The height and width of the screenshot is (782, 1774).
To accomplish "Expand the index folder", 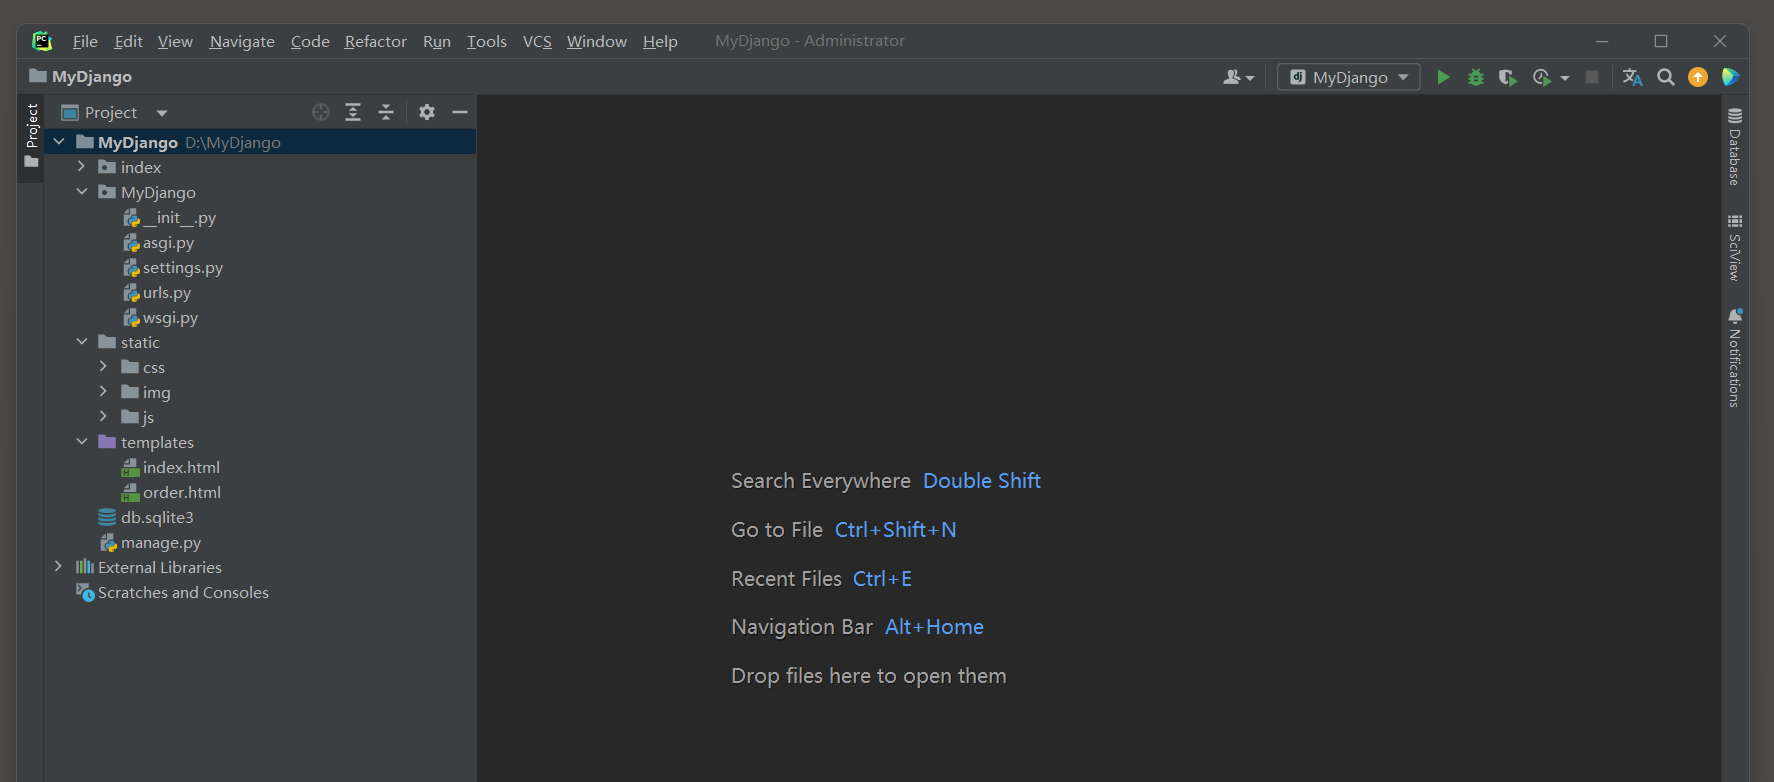I will click(82, 167).
